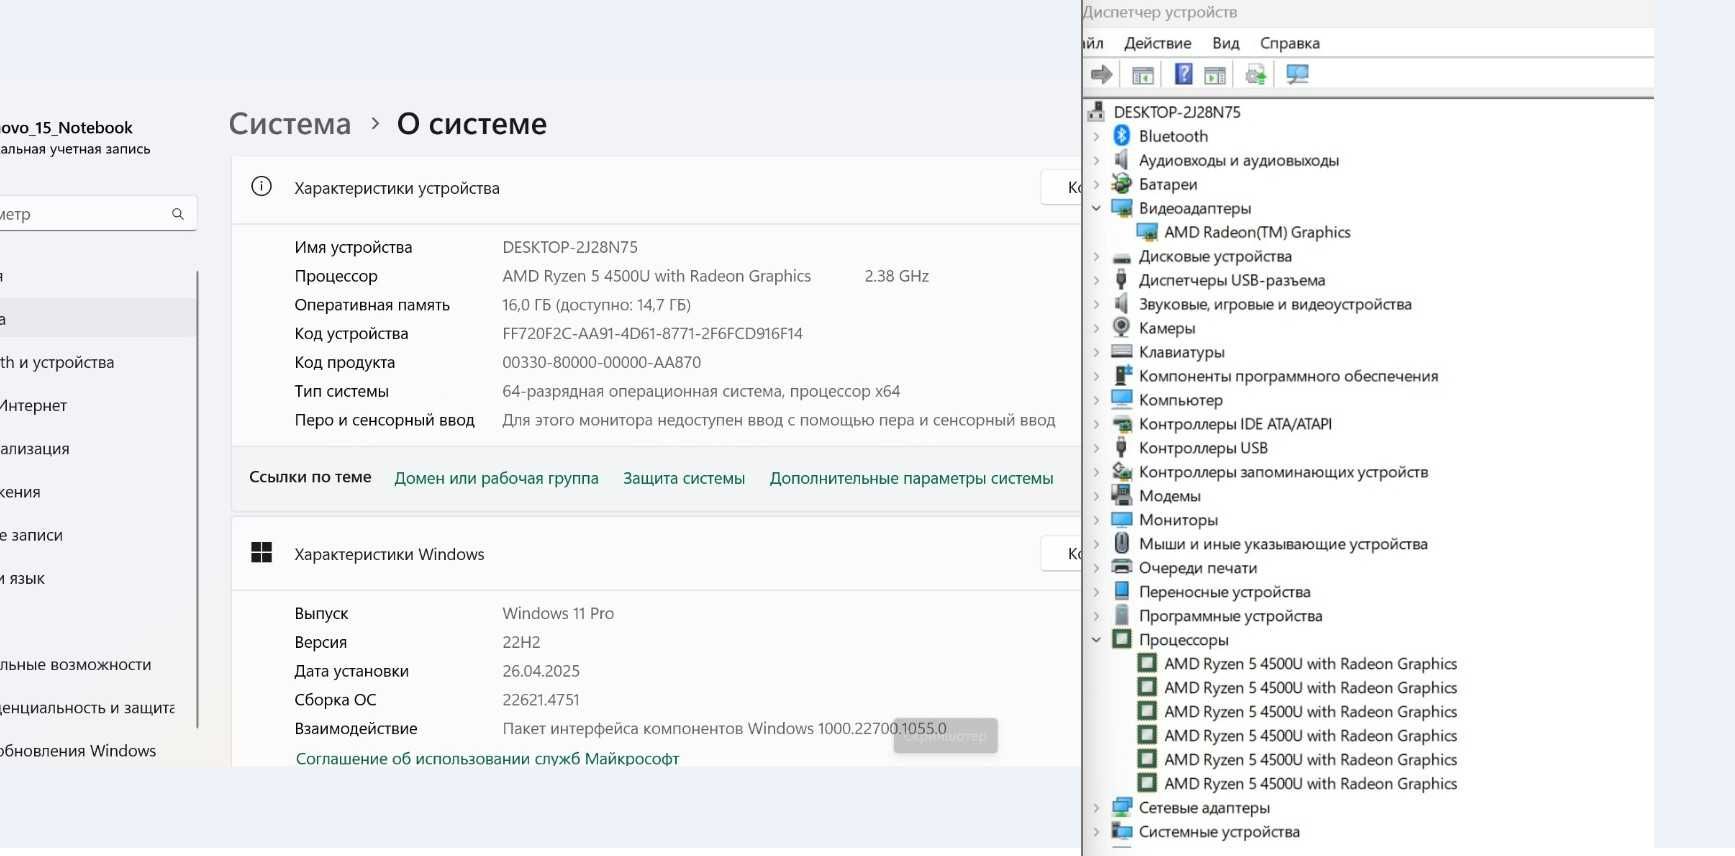Select Диспетчеры USB-разъема tree row

click(x=1232, y=280)
